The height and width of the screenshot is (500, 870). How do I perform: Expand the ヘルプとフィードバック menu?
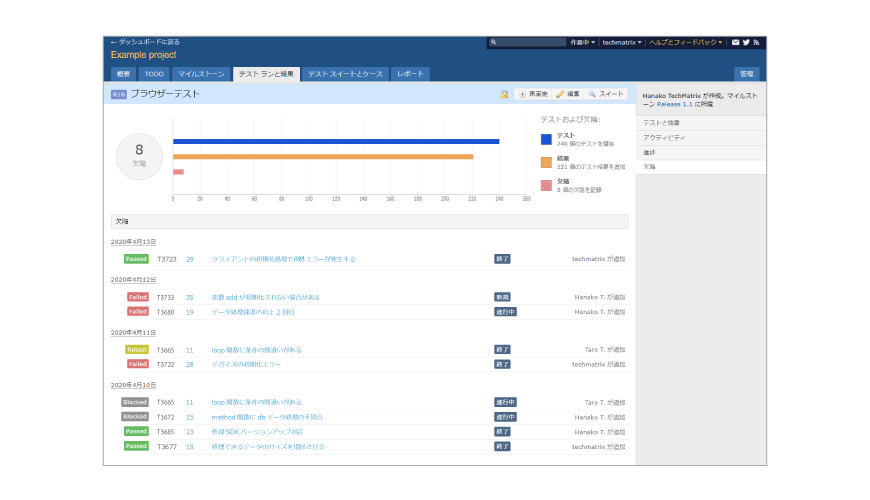686,42
